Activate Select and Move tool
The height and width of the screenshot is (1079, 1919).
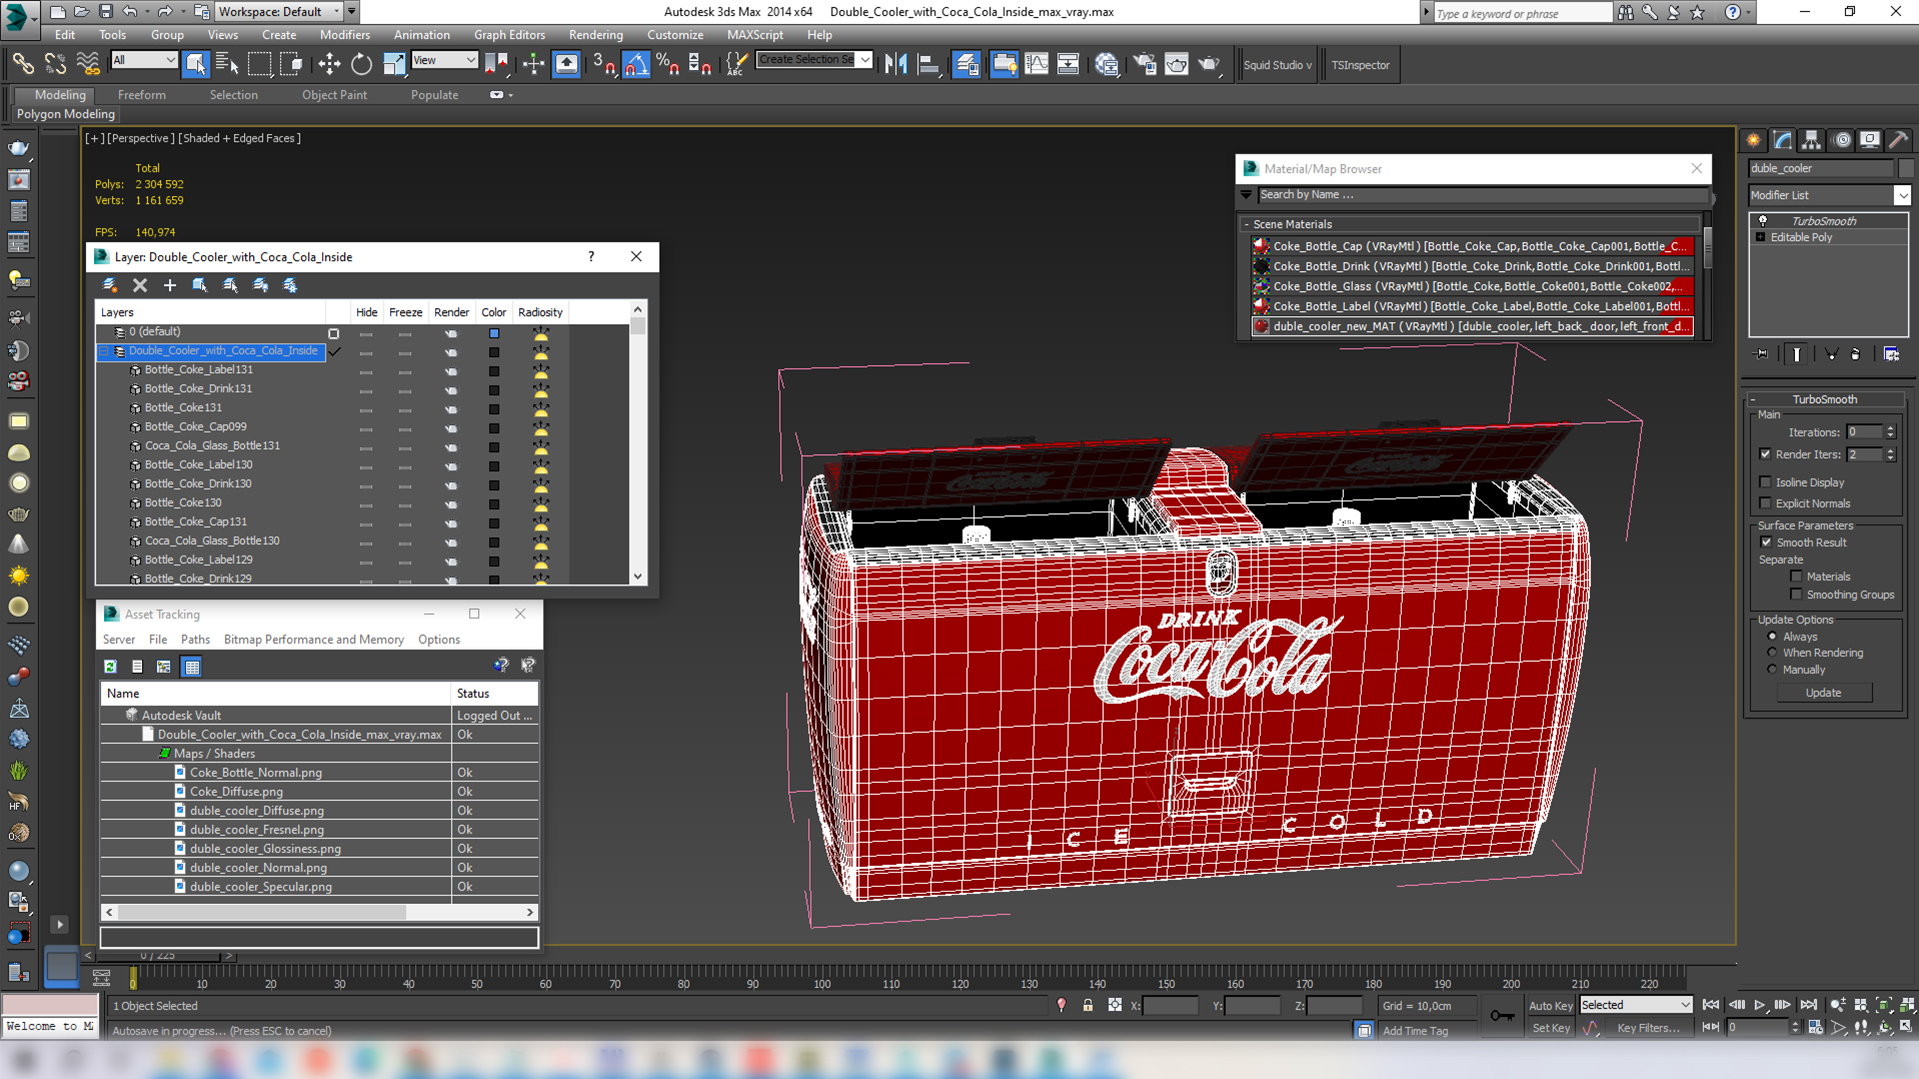point(329,64)
